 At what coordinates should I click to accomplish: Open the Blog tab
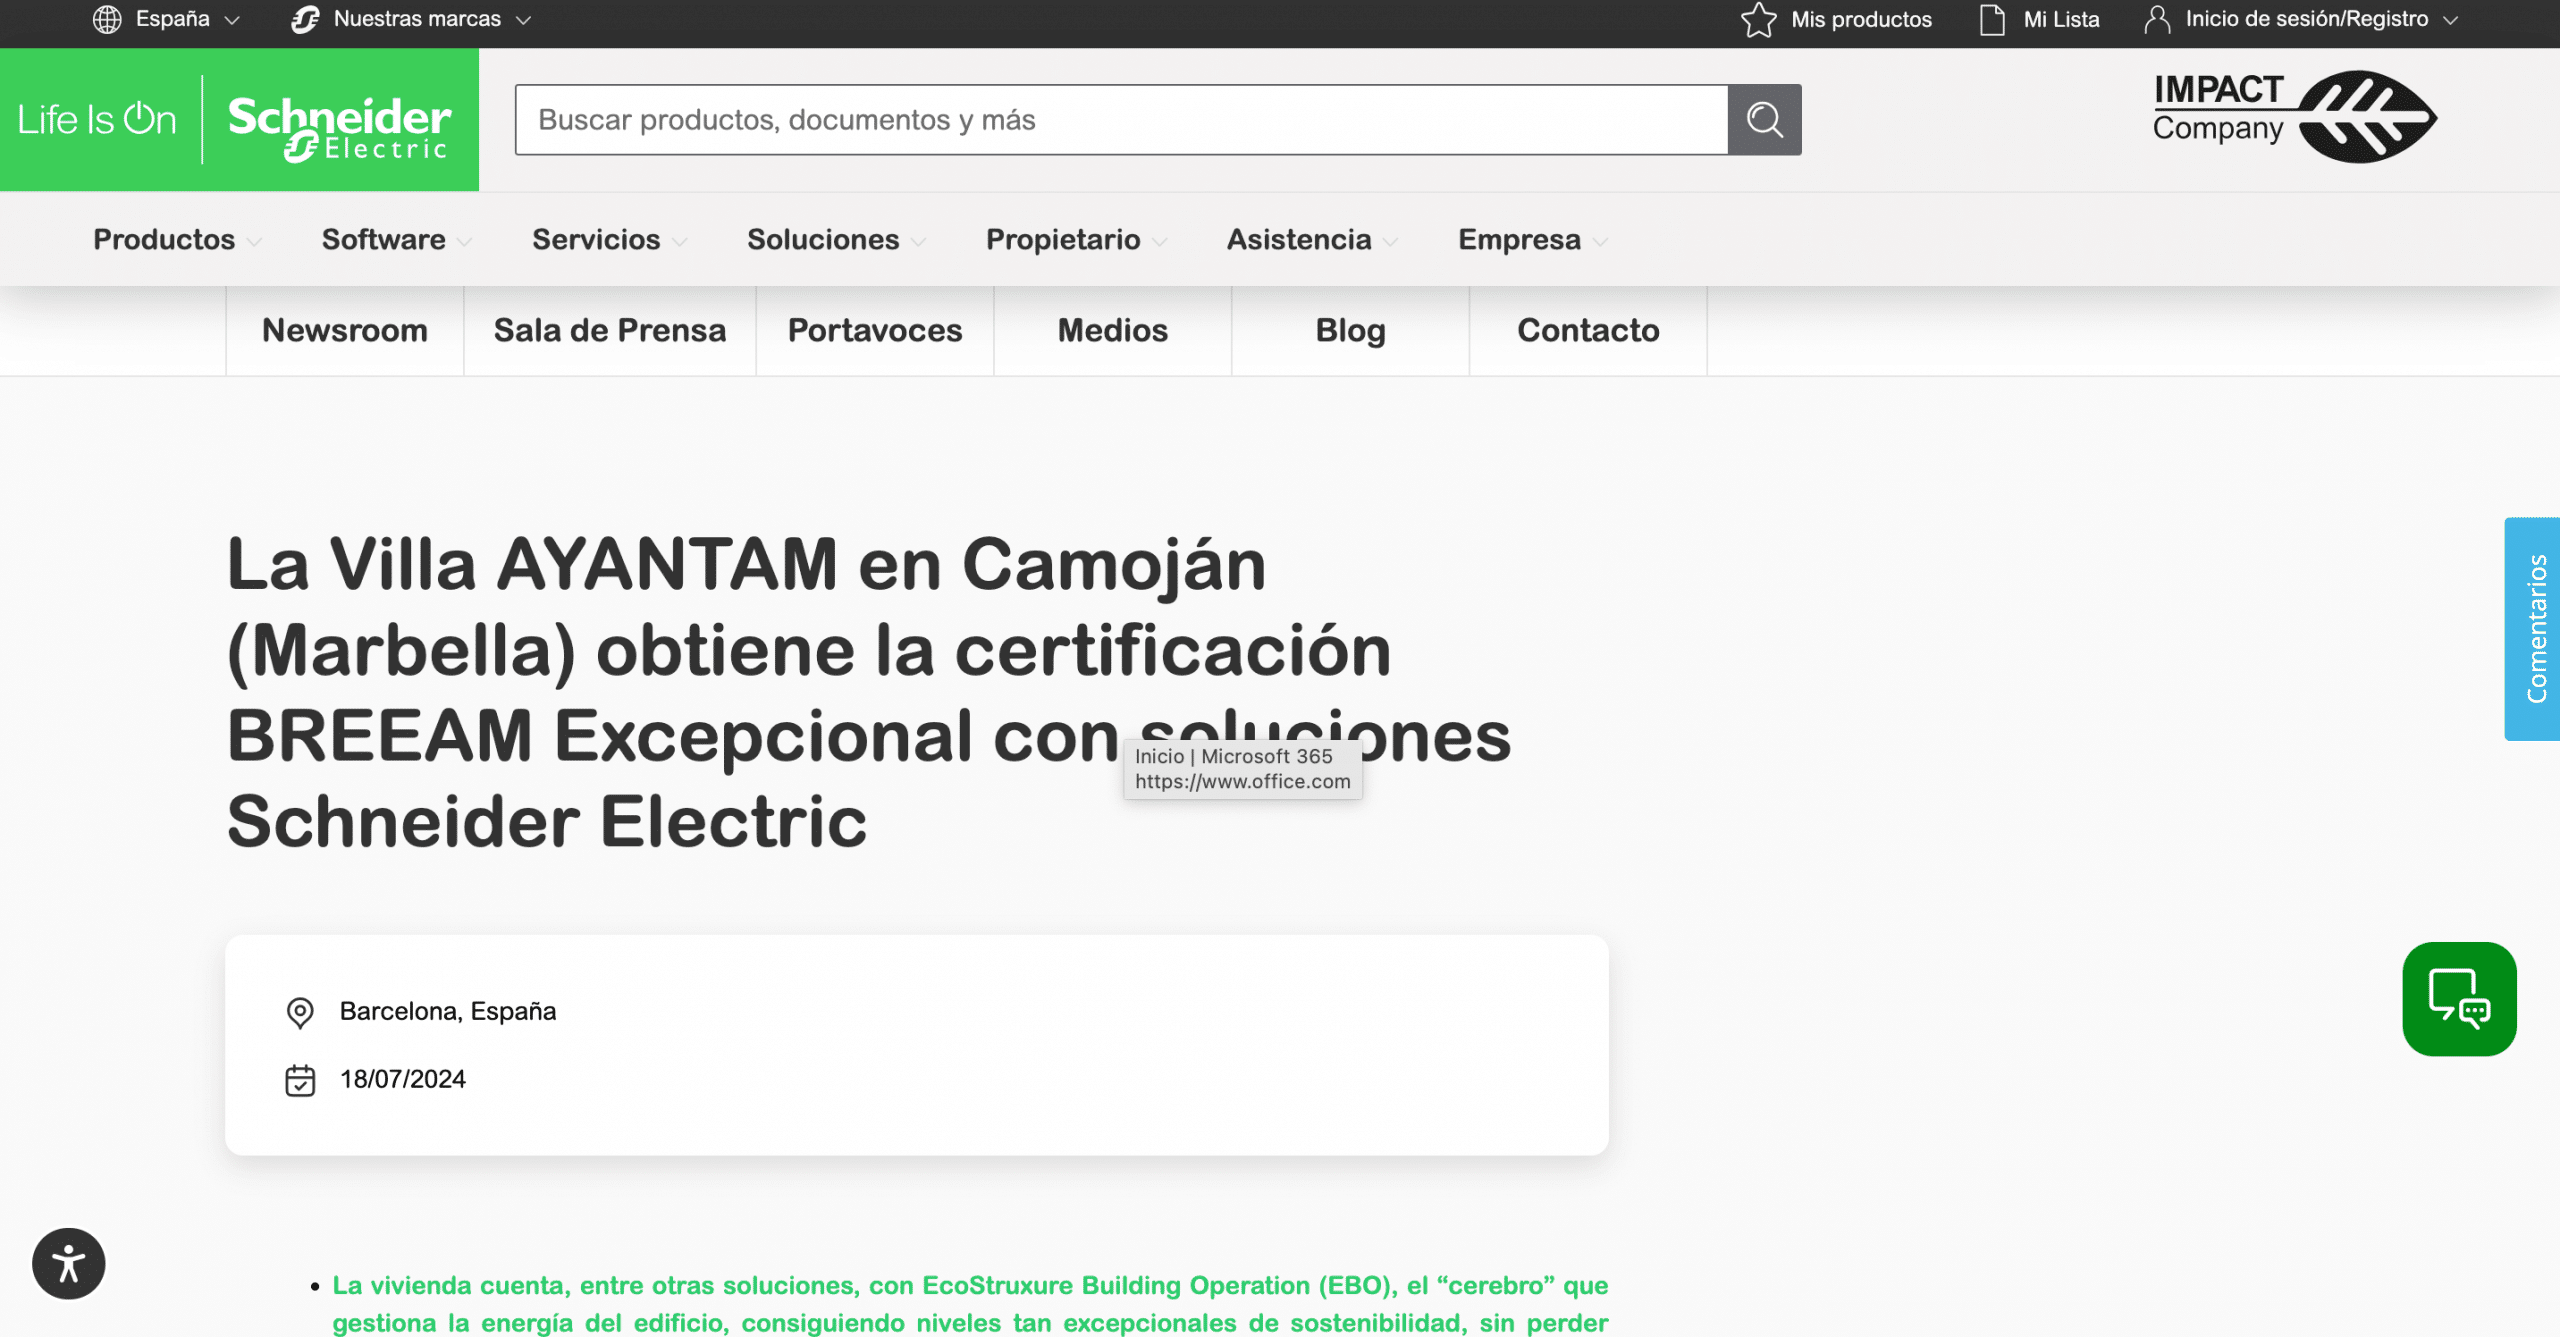1349,330
